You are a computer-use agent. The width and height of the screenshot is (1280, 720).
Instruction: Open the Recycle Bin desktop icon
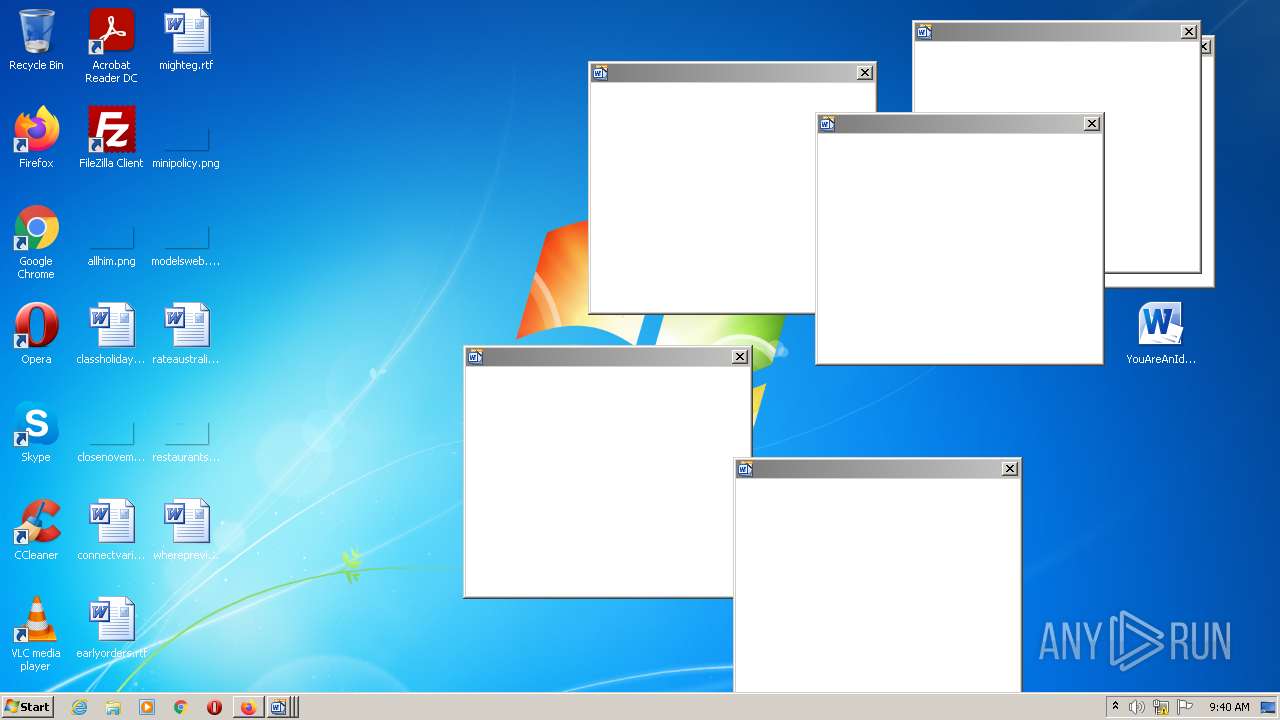point(36,41)
